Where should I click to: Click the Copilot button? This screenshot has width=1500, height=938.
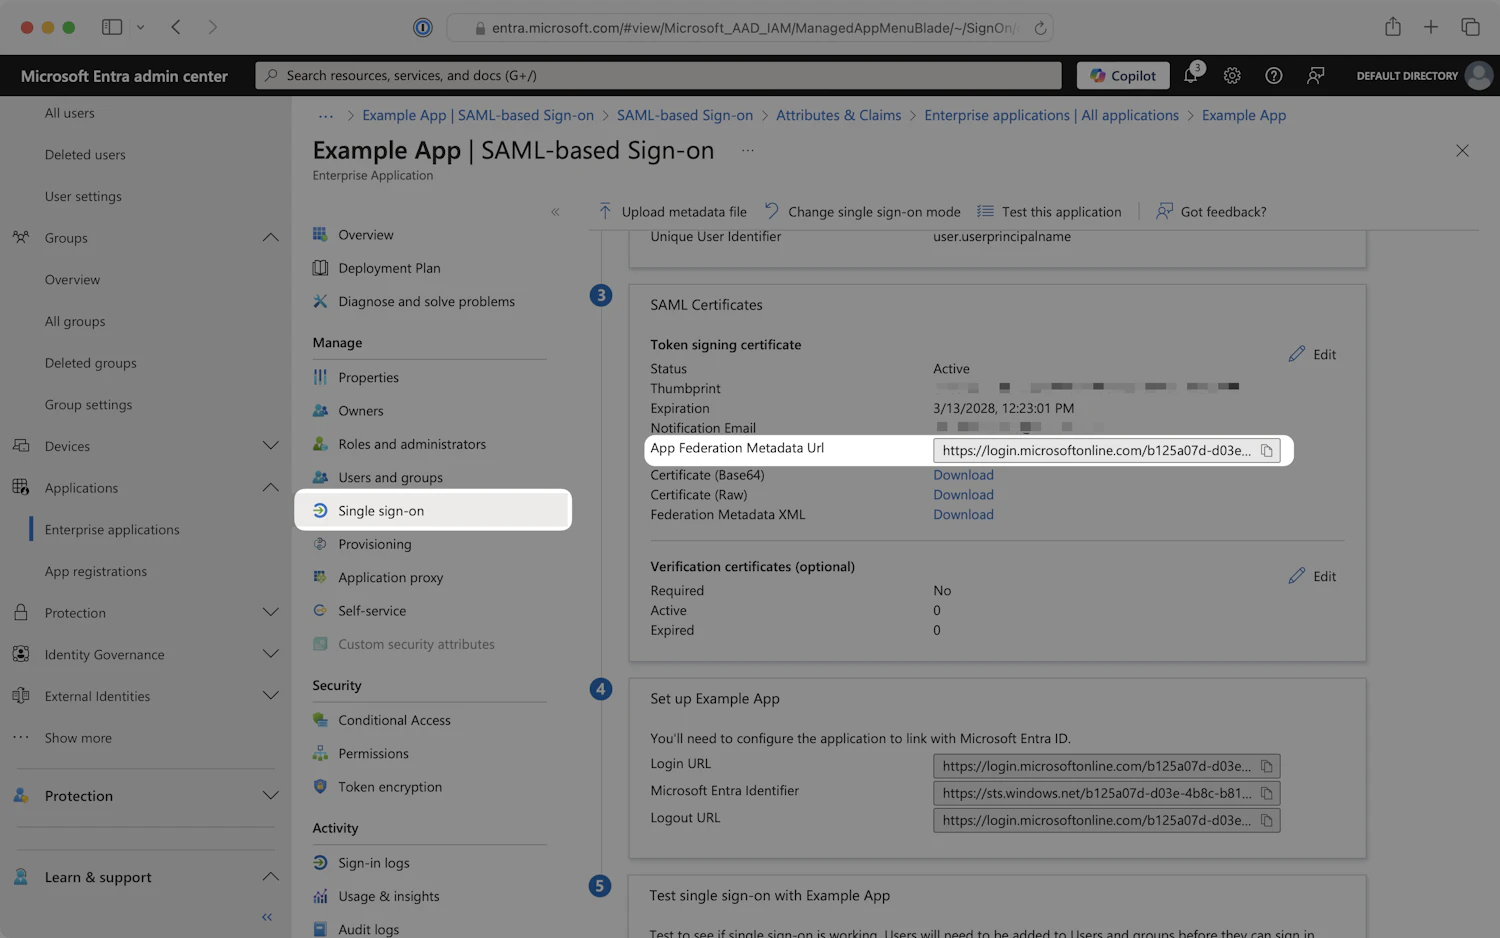click(1123, 75)
